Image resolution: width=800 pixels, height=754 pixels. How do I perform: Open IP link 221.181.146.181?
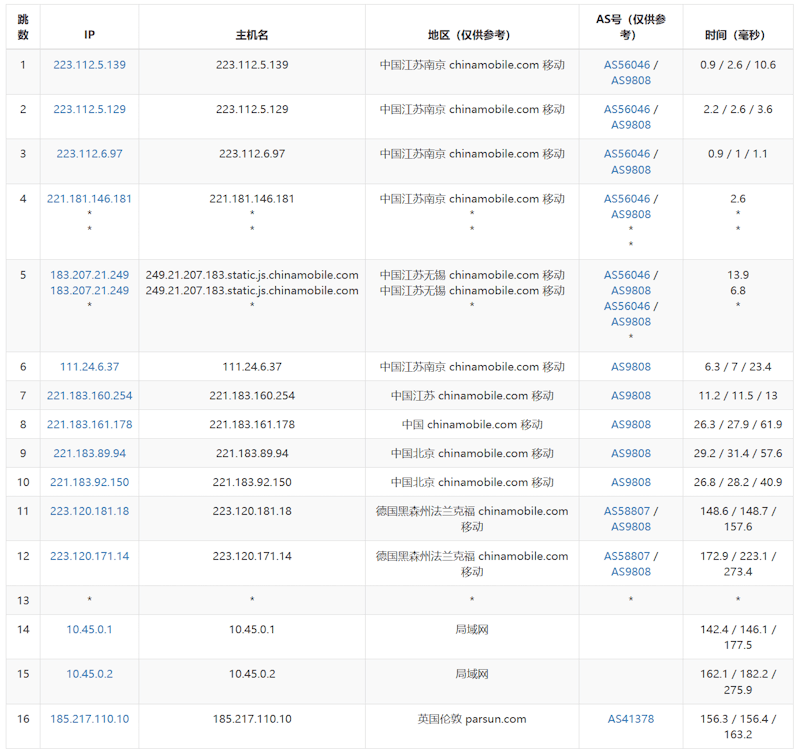click(89, 198)
